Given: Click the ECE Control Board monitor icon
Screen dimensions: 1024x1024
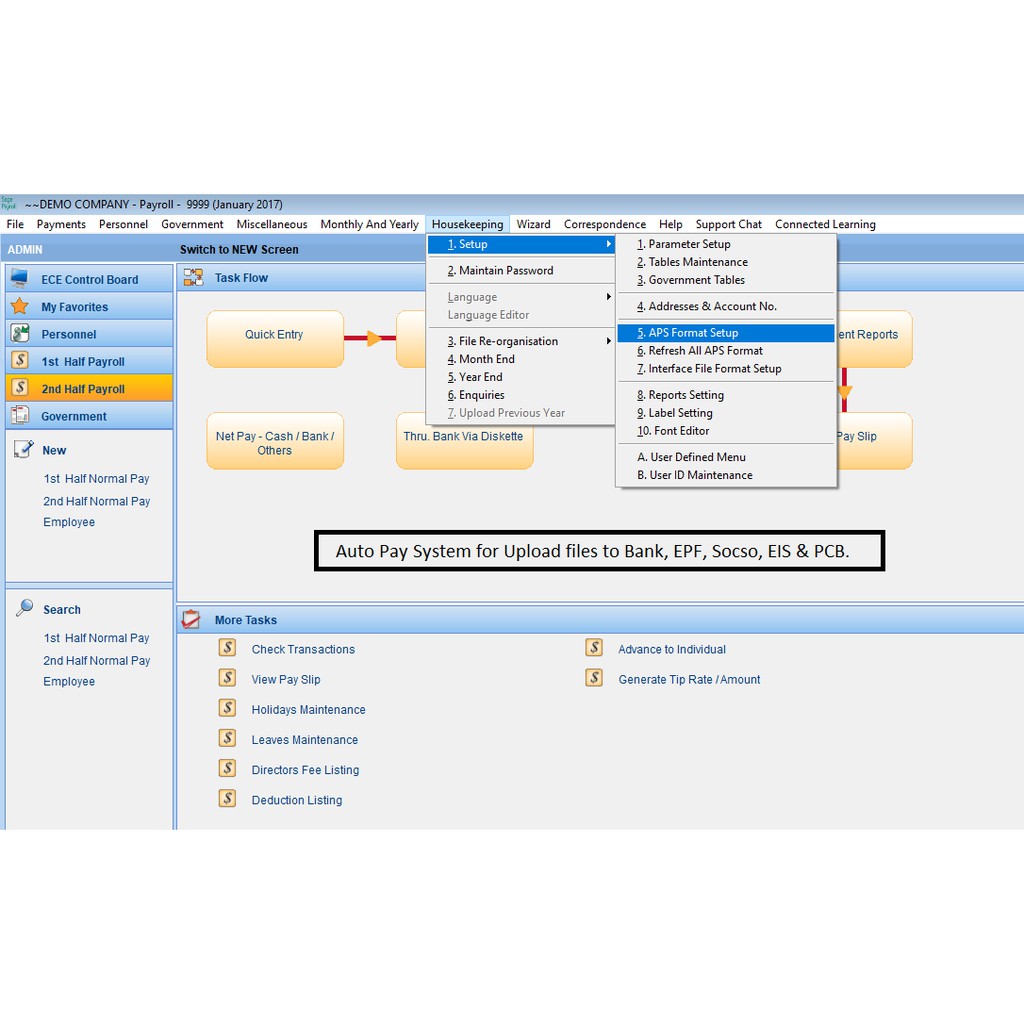Looking at the screenshot, I should click(20, 279).
